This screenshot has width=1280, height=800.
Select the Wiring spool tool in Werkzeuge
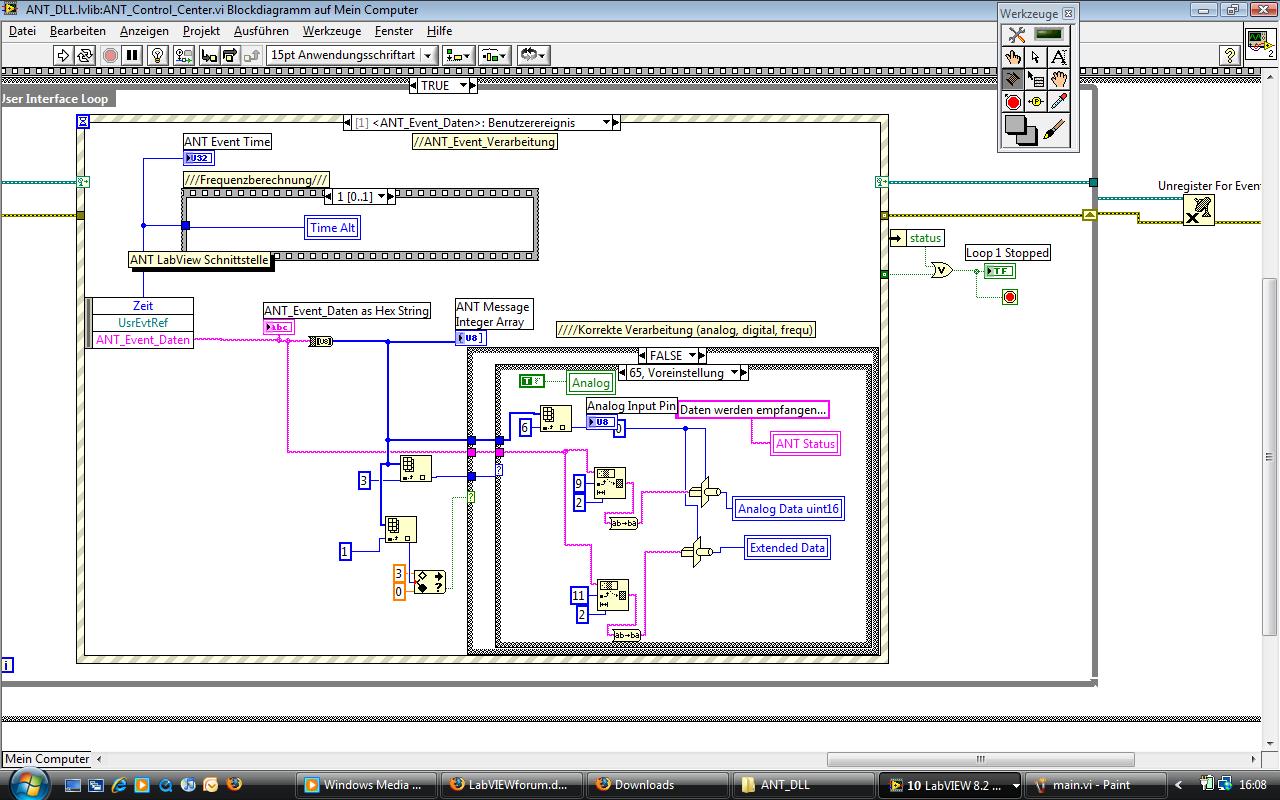coord(1013,80)
